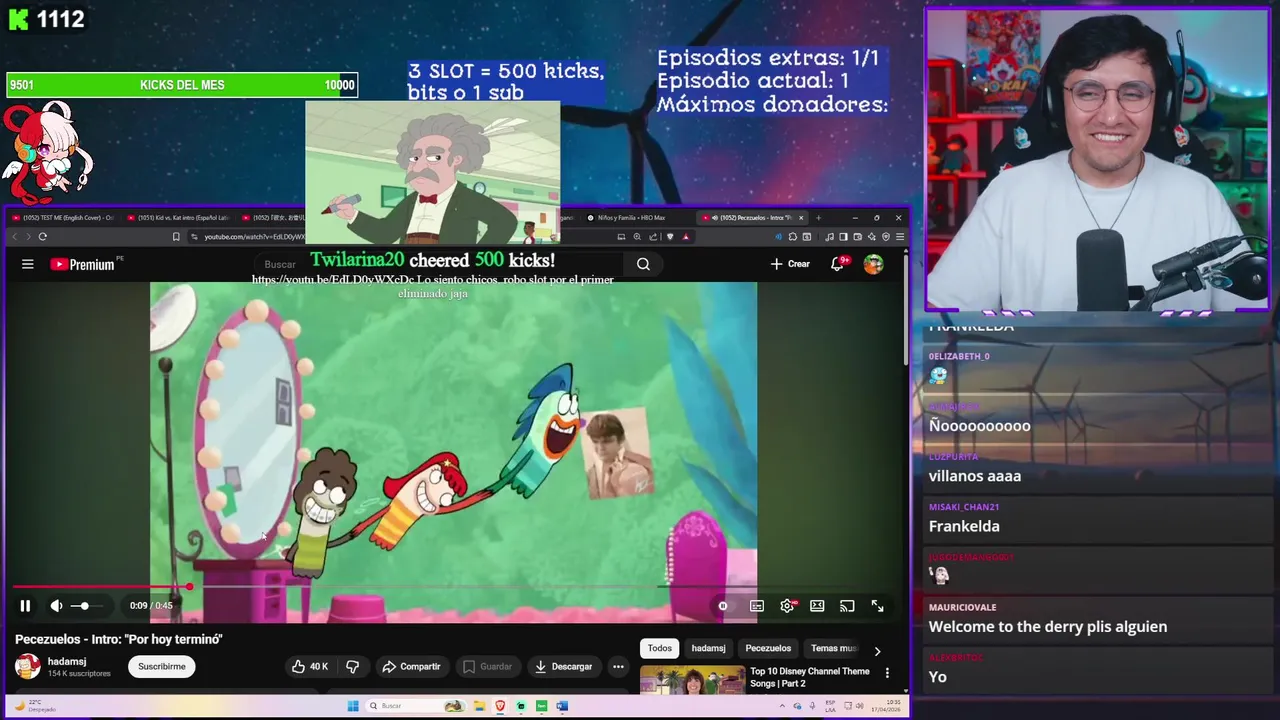Mute the video with the speaker icon

pyautogui.click(x=56, y=605)
